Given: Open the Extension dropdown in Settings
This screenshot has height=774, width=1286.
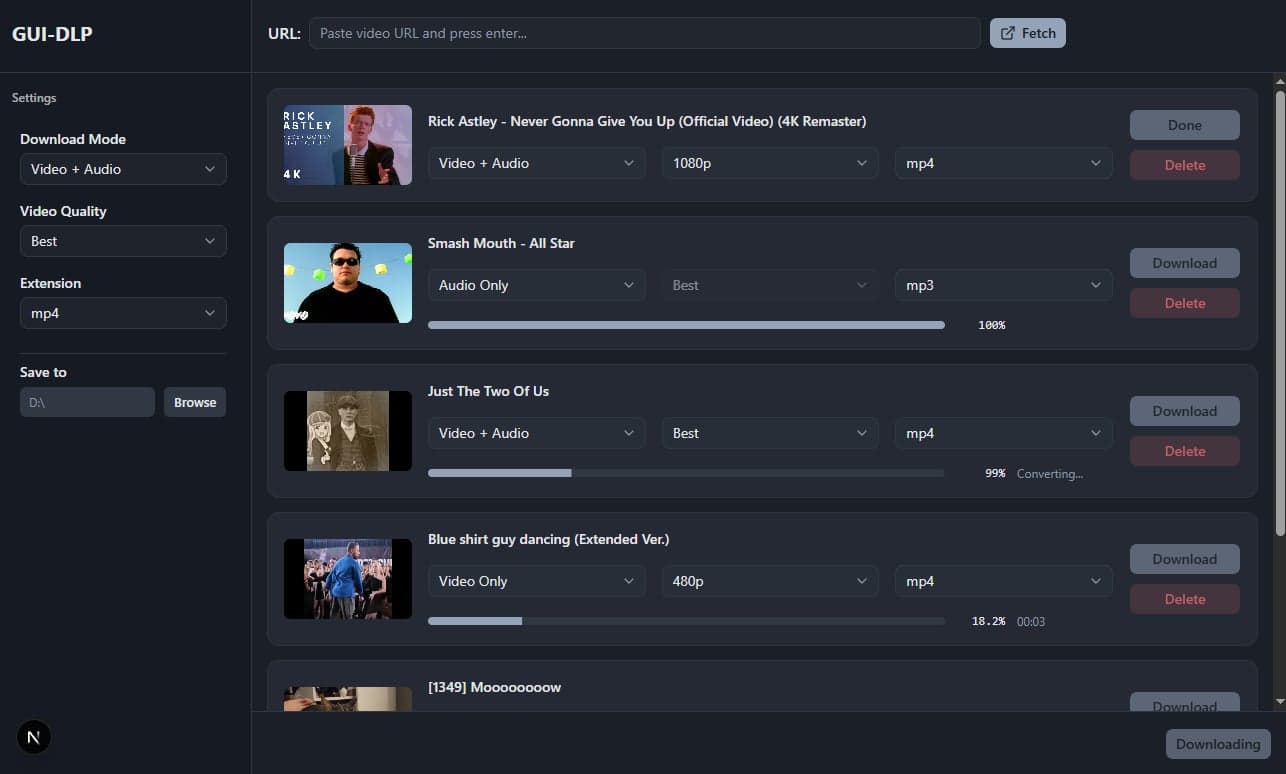Looking at the screenshot, I should click(123, 313).
